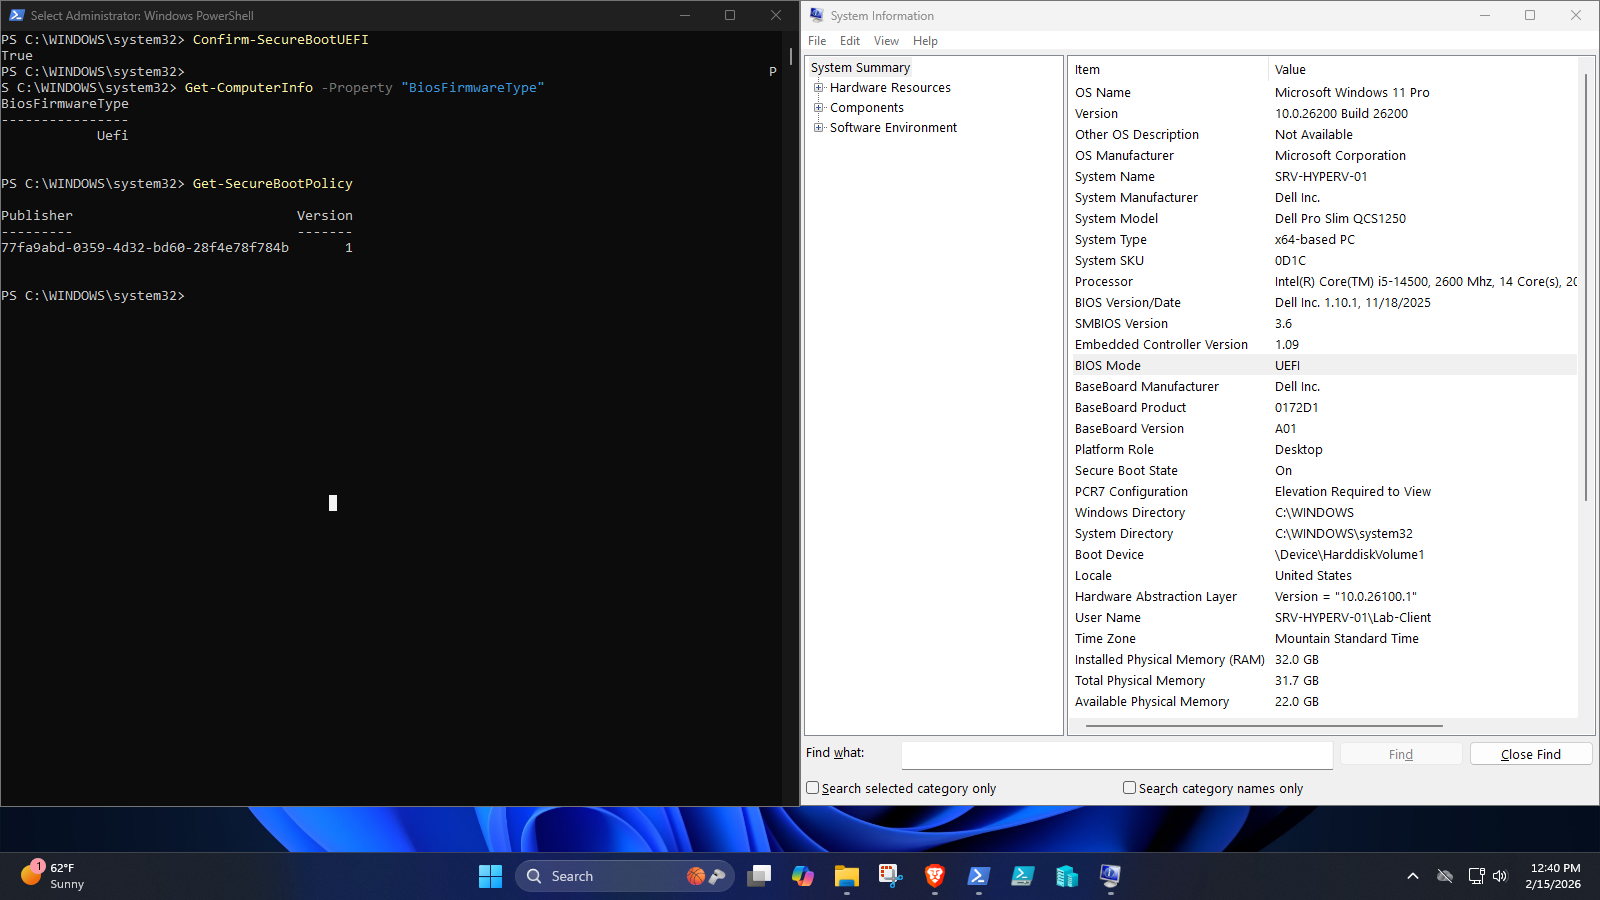Expand the Hardware Resources tree node

(x=820, y=87)
